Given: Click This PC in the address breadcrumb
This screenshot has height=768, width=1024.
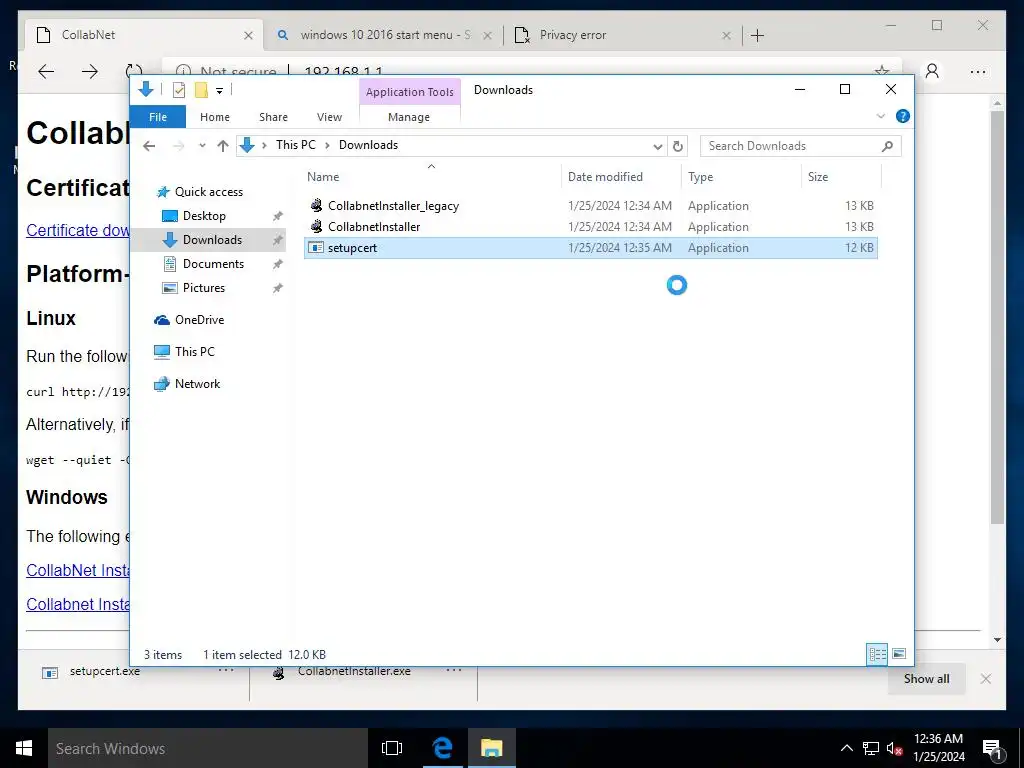Looking at the screenshot, I should click(295, 145).
